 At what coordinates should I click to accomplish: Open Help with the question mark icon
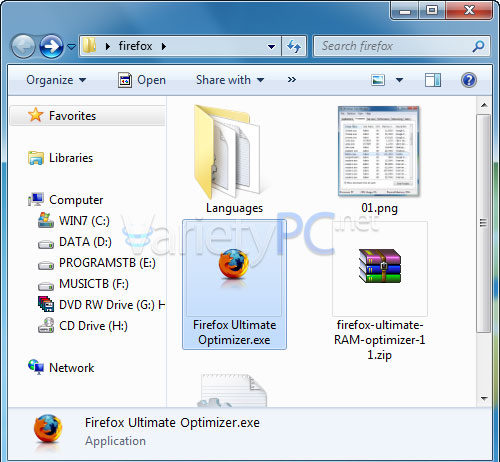coord(469,80)
